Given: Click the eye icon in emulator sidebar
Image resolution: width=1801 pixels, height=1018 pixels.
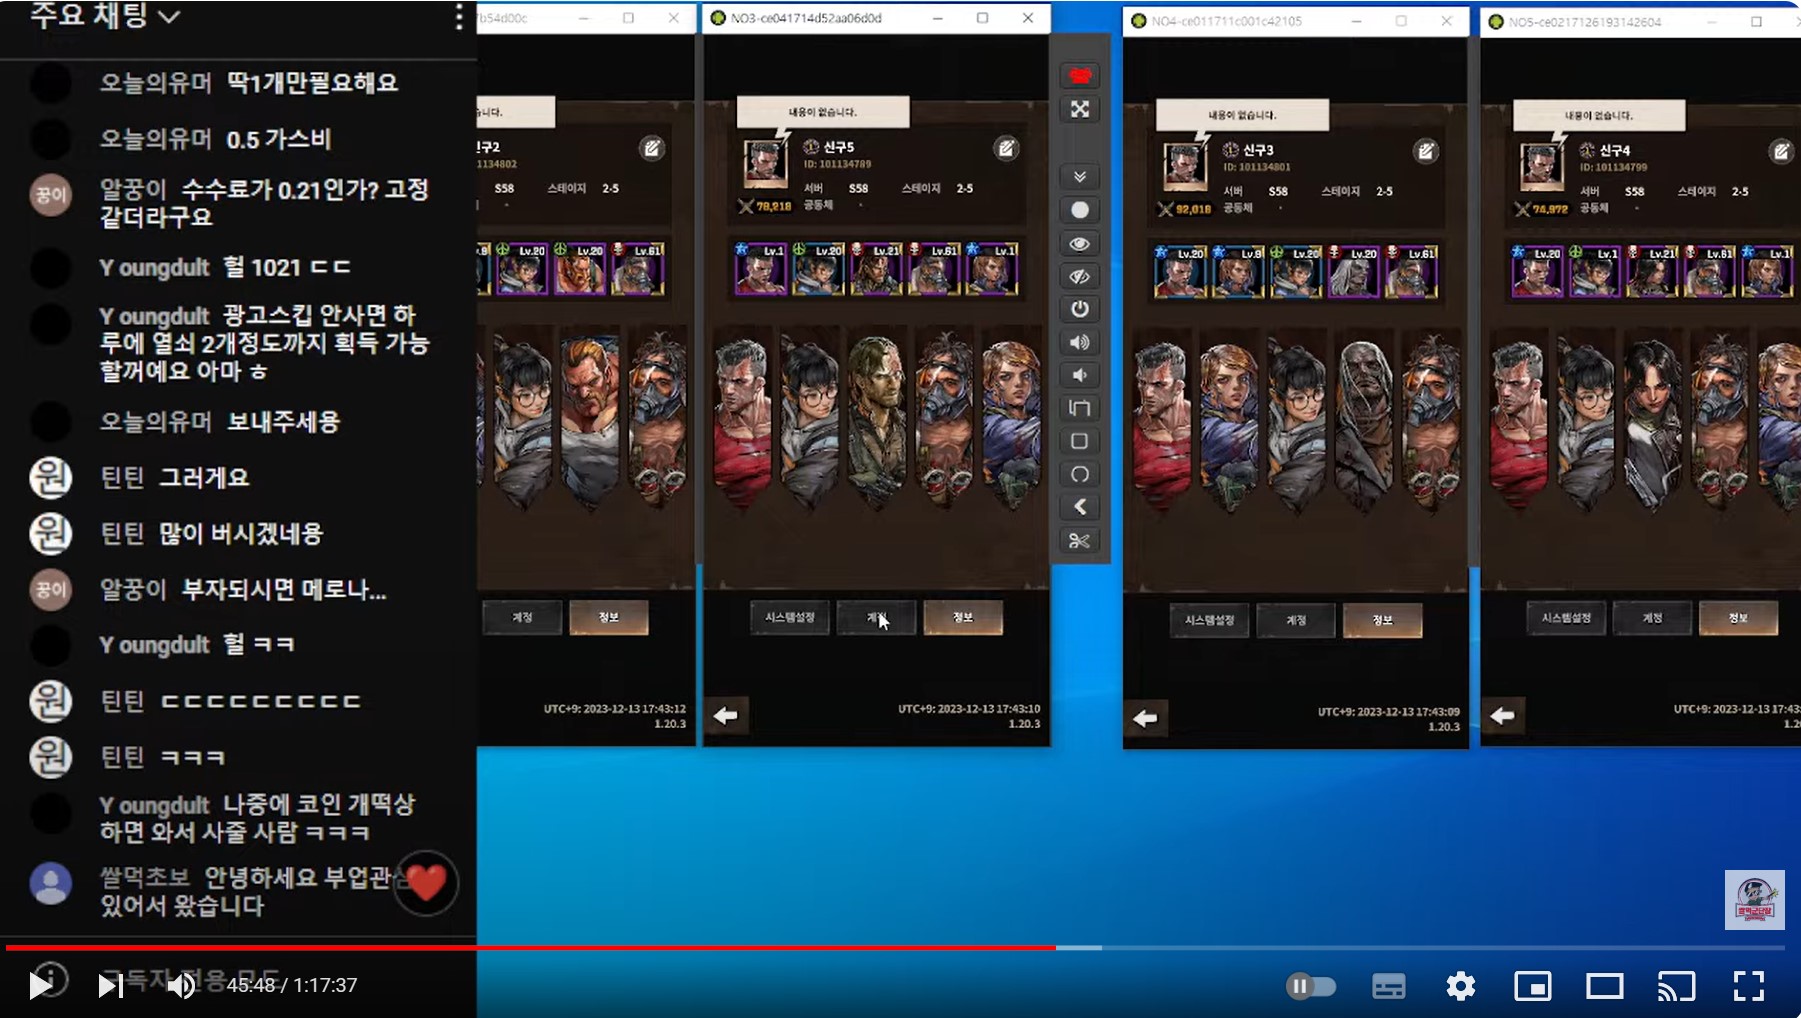Looking at the screenshot, I should click(x=1079, y=244).
